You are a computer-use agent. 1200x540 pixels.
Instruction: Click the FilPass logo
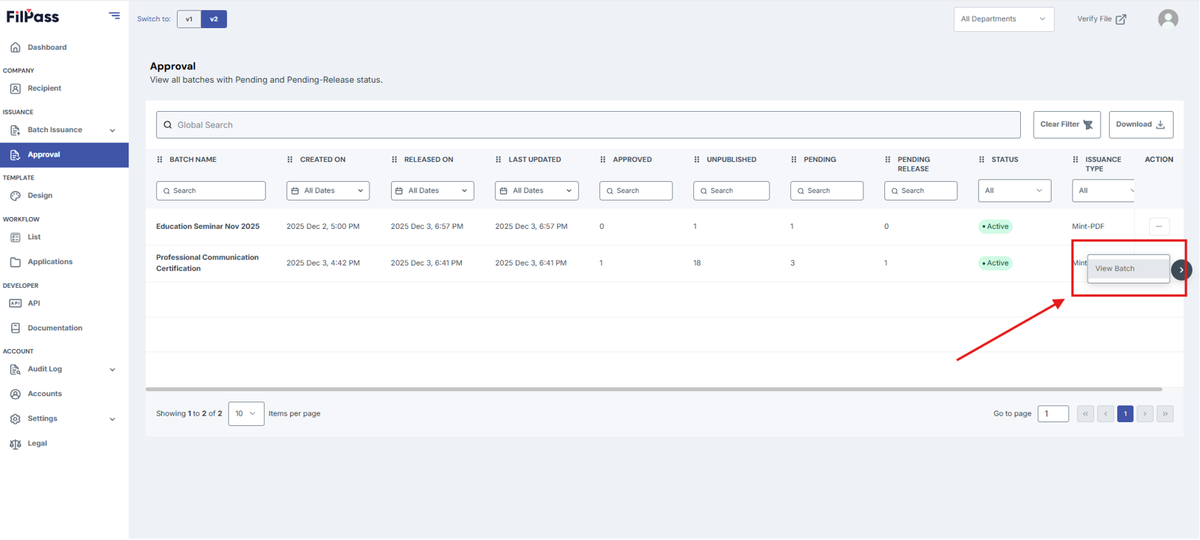[32, 16]
